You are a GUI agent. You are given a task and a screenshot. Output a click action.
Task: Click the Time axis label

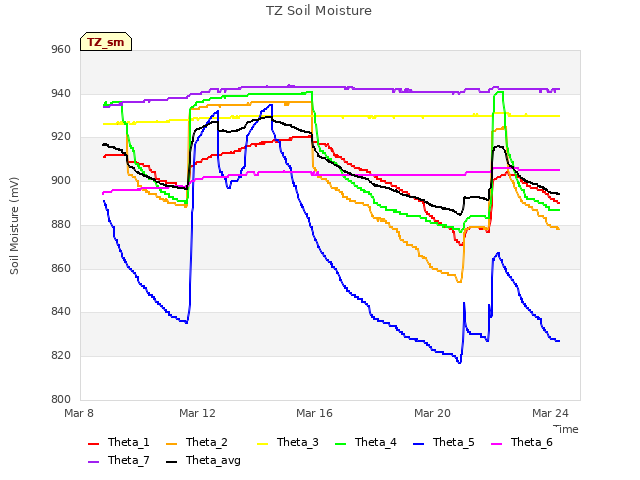coord(566,429)
